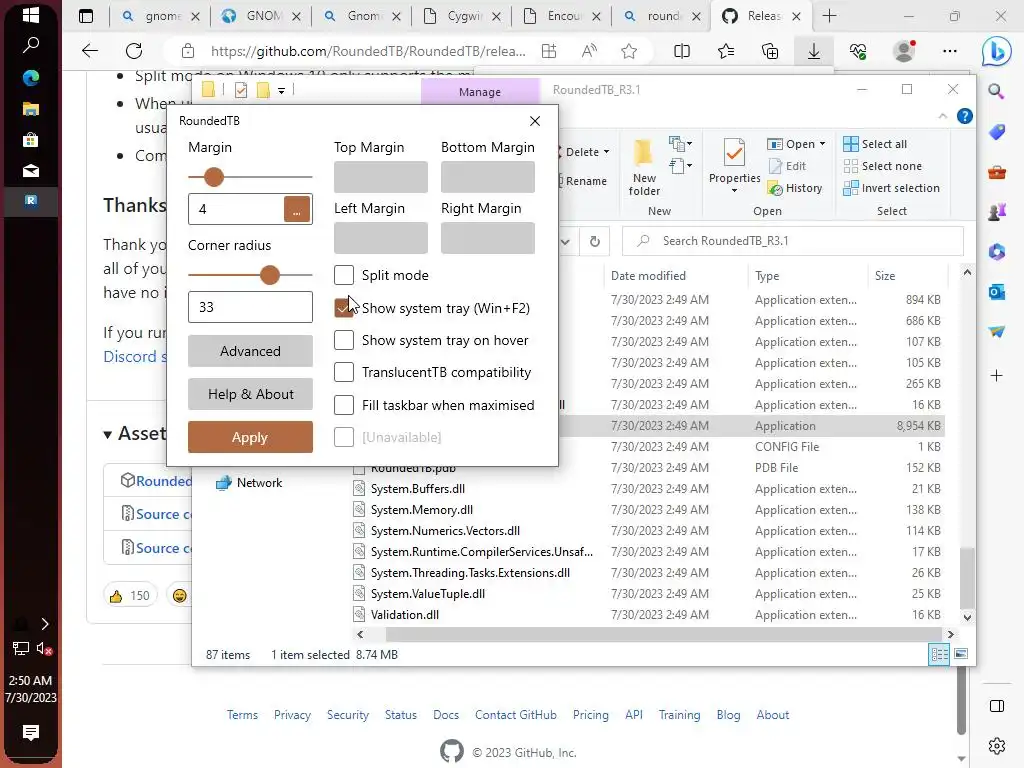
Task: Open File Explorer from taskbar
Action: click(x=31, y=108)
